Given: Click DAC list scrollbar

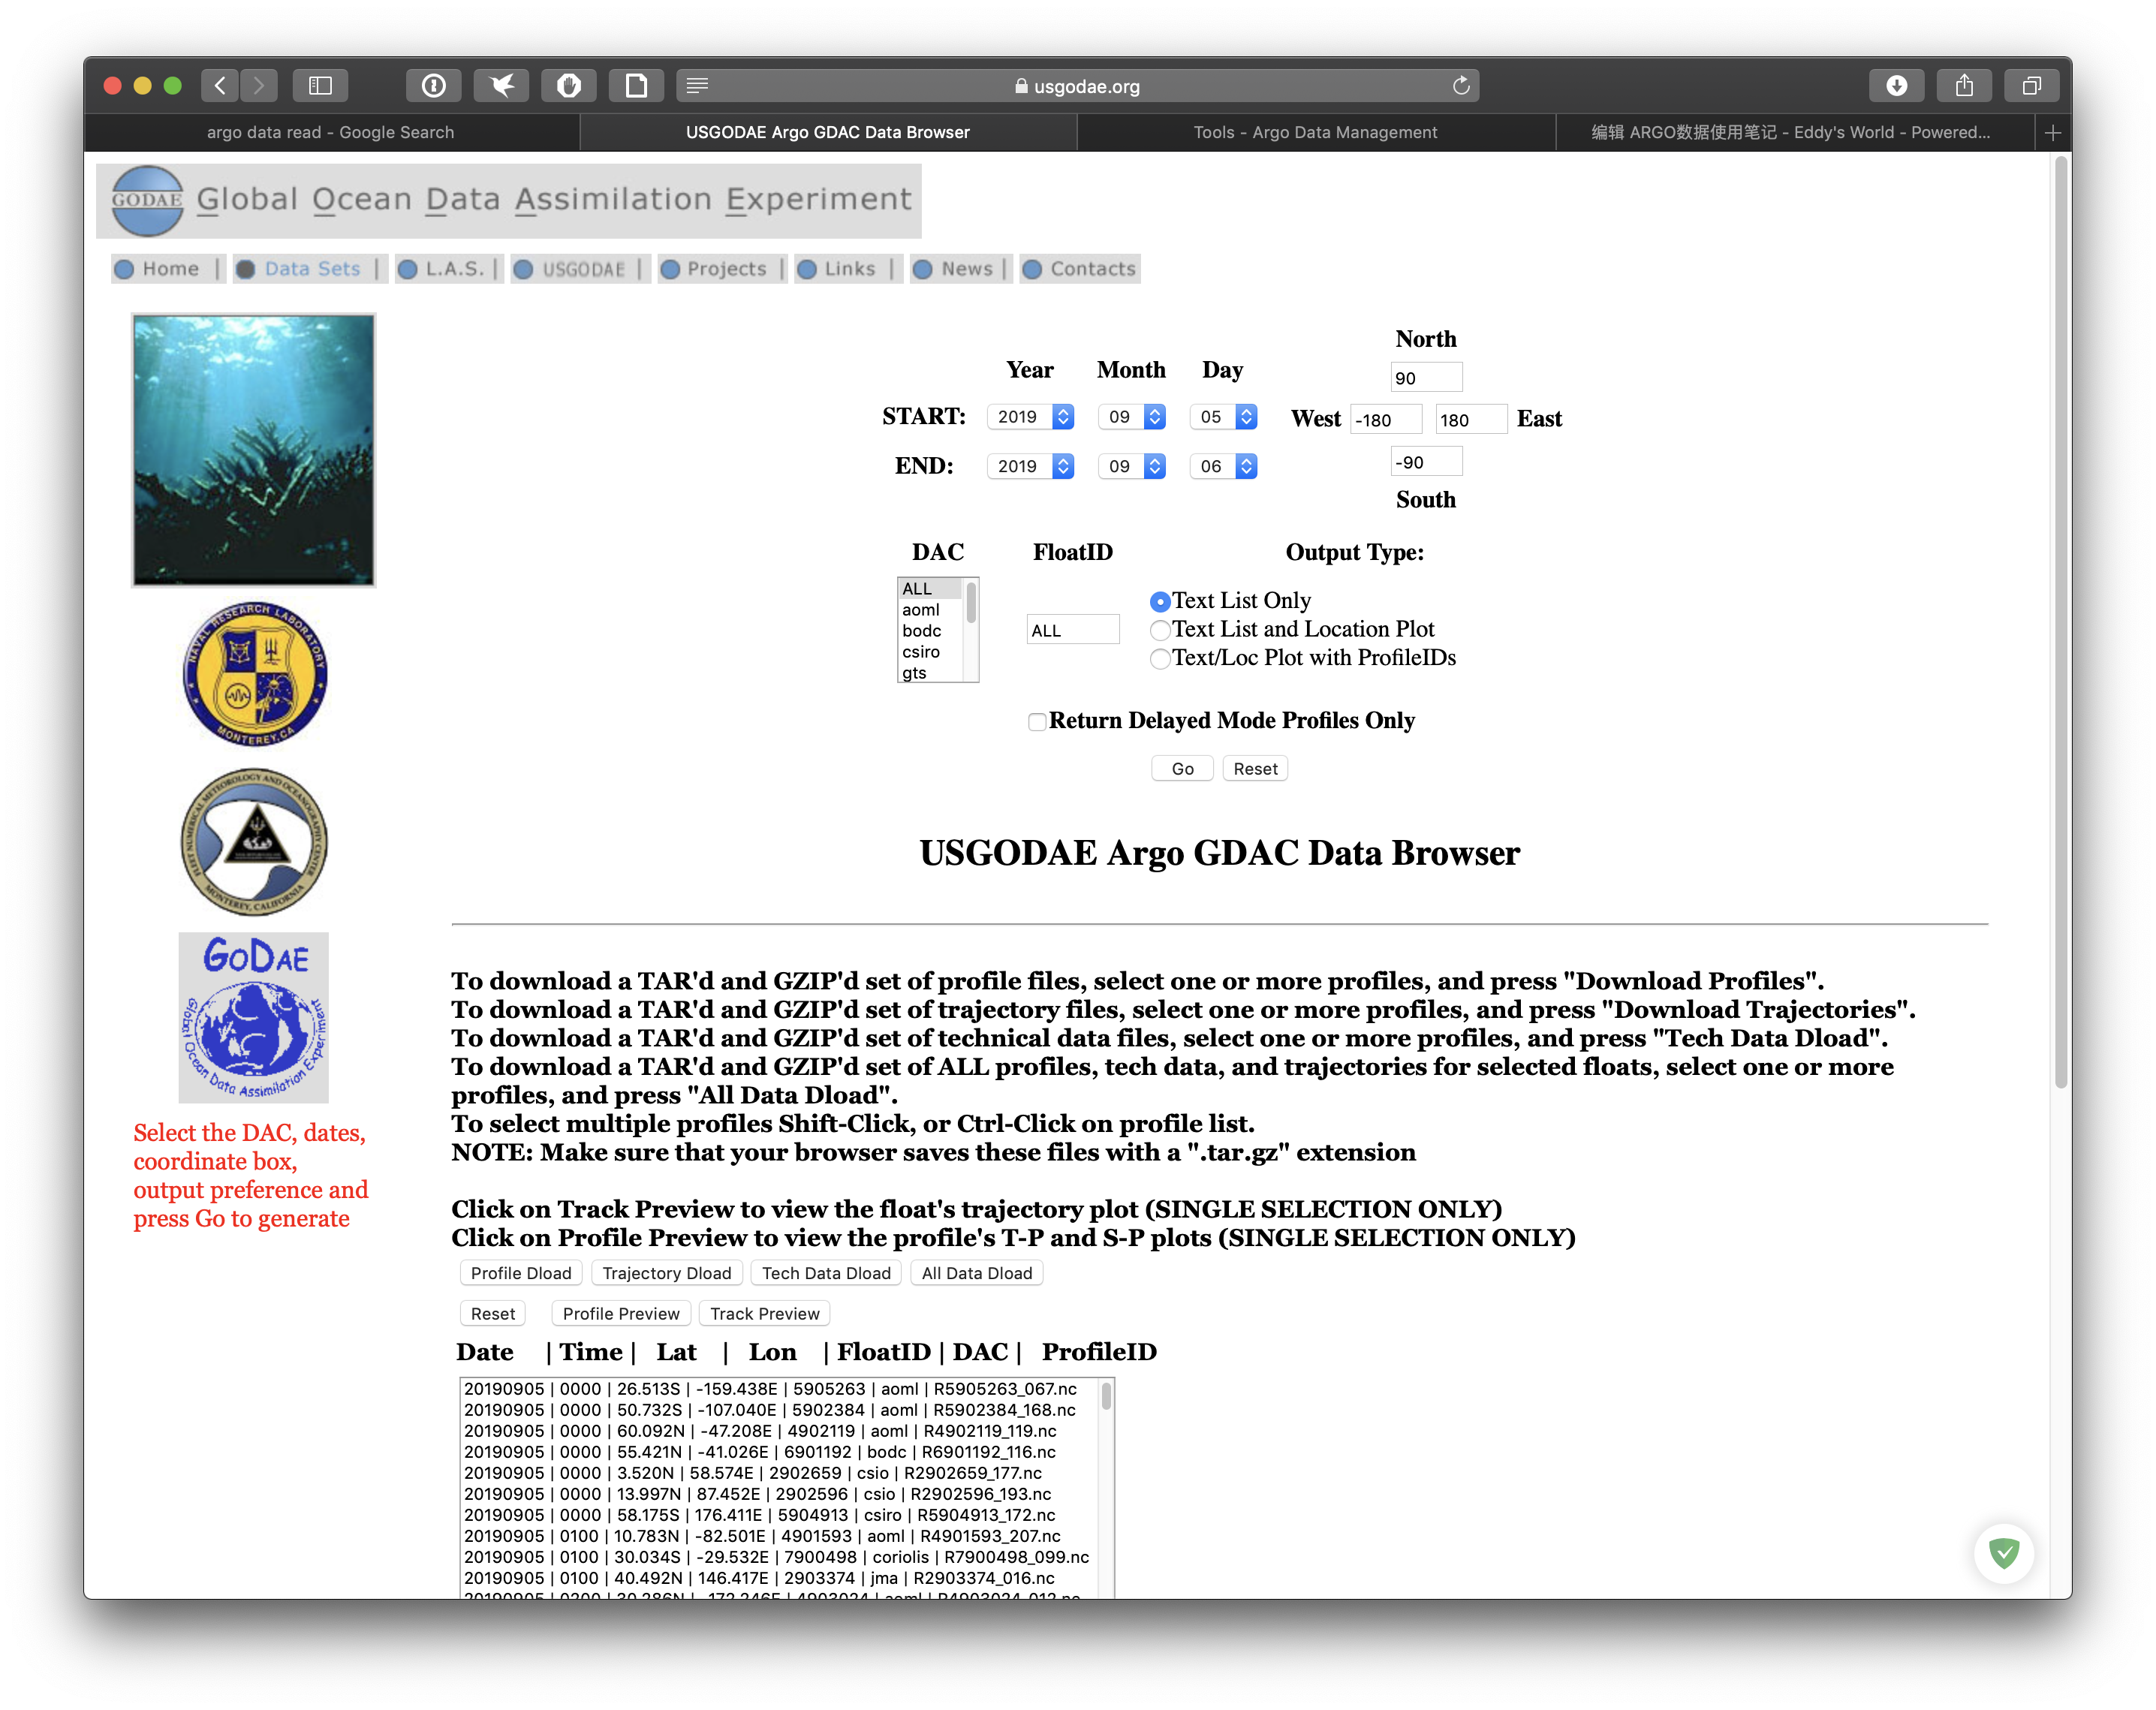Looking at the screenshot, I should coord(971,603).
